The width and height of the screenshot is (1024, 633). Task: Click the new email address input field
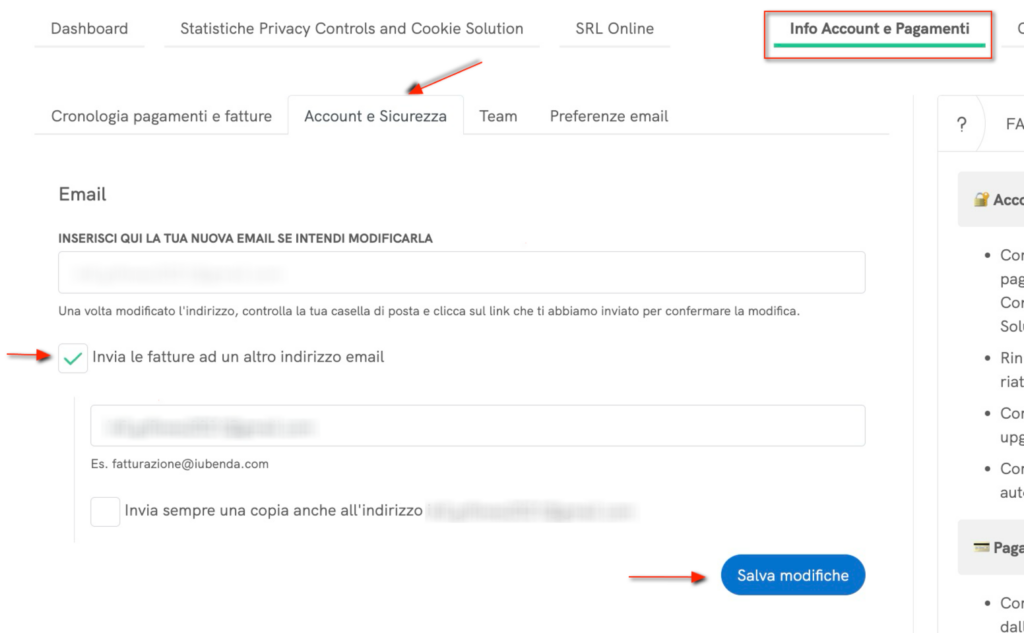pyautogui.click(x=461, y=272)
